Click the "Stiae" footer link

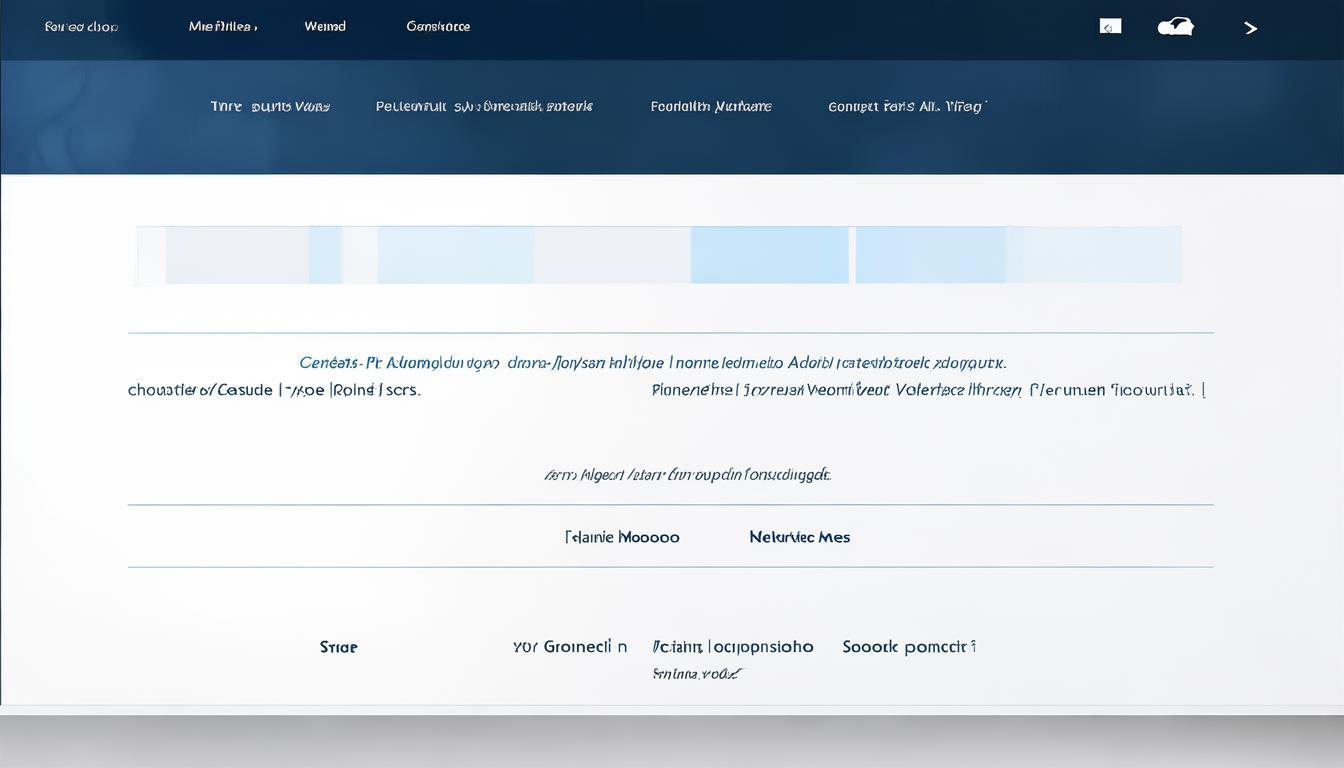(x=338, y=647)
